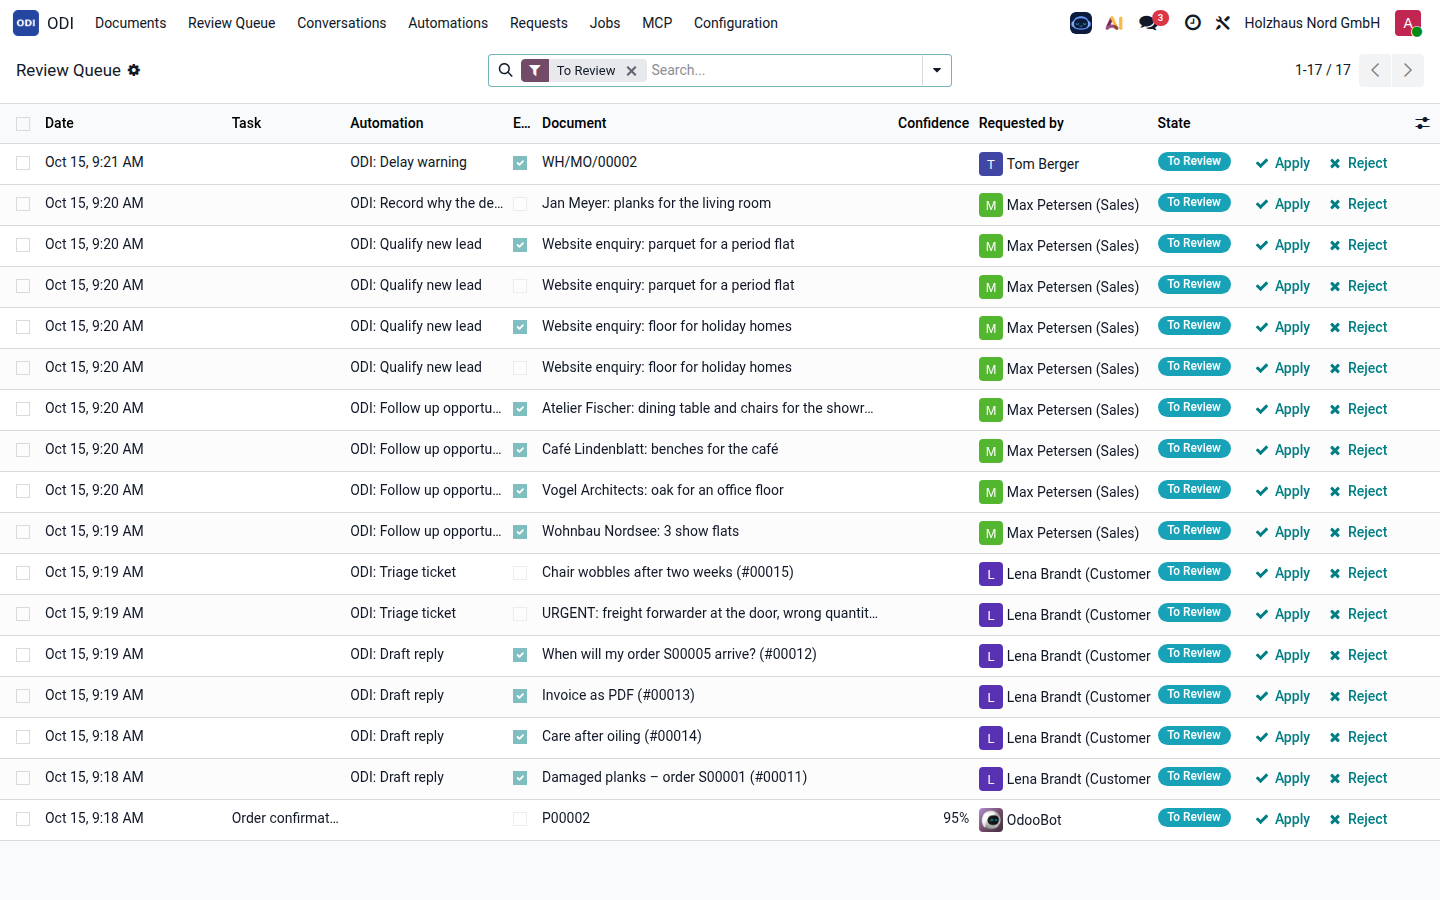The image size is (1440, 900).
Task: Go to the previous page of records
Action: point(1375,70)
